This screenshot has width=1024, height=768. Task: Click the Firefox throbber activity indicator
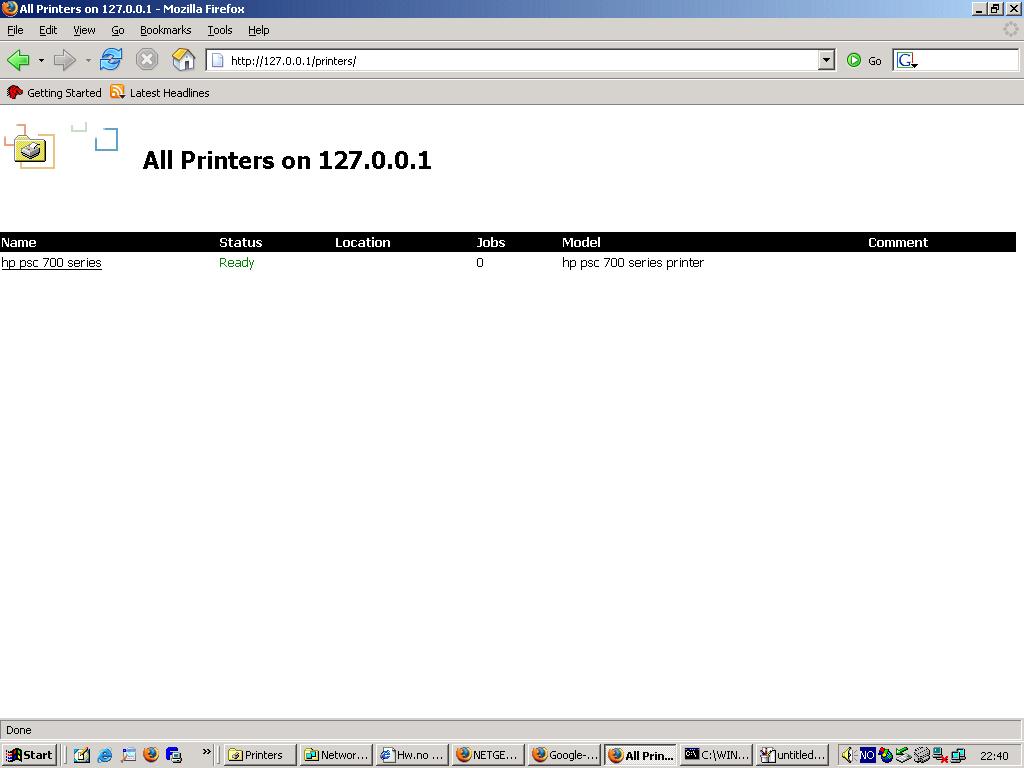point(1010,29)
